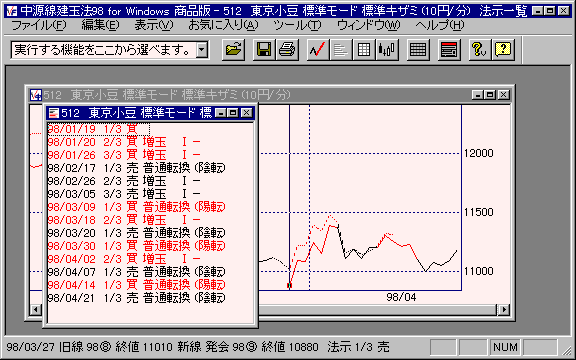Select the 98/02/17 売 普通転換 row

(137, 168)
